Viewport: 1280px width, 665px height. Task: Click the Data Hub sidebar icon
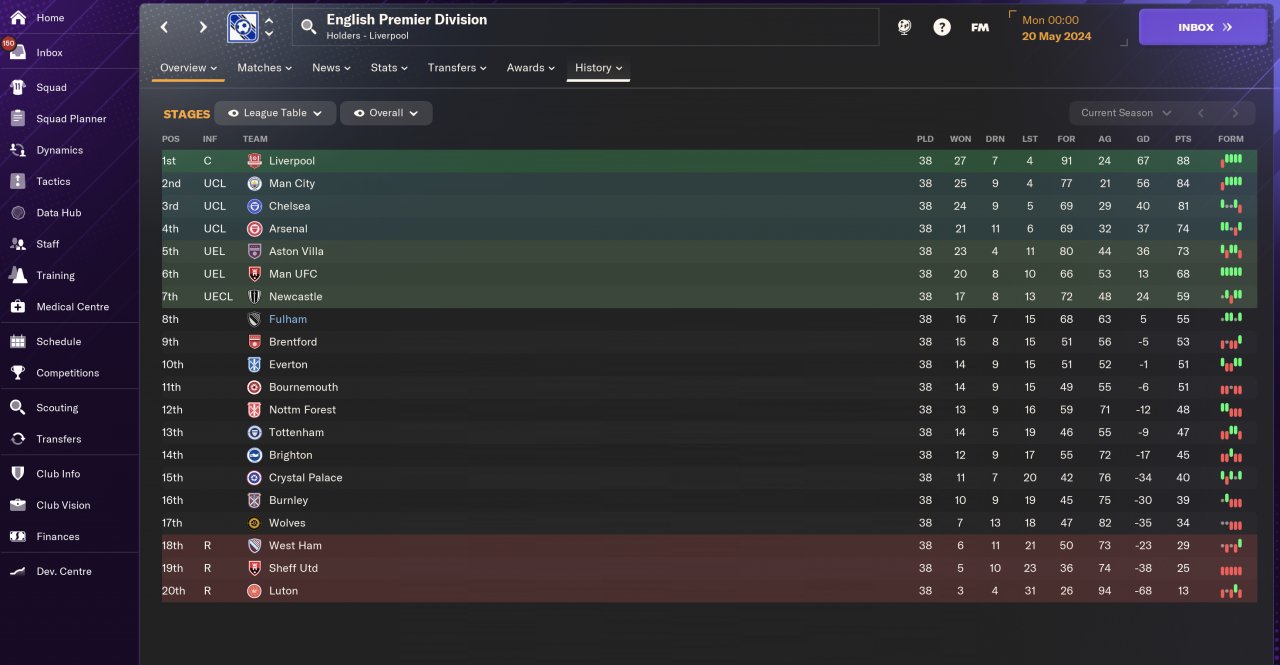click(x=17, y=212)
